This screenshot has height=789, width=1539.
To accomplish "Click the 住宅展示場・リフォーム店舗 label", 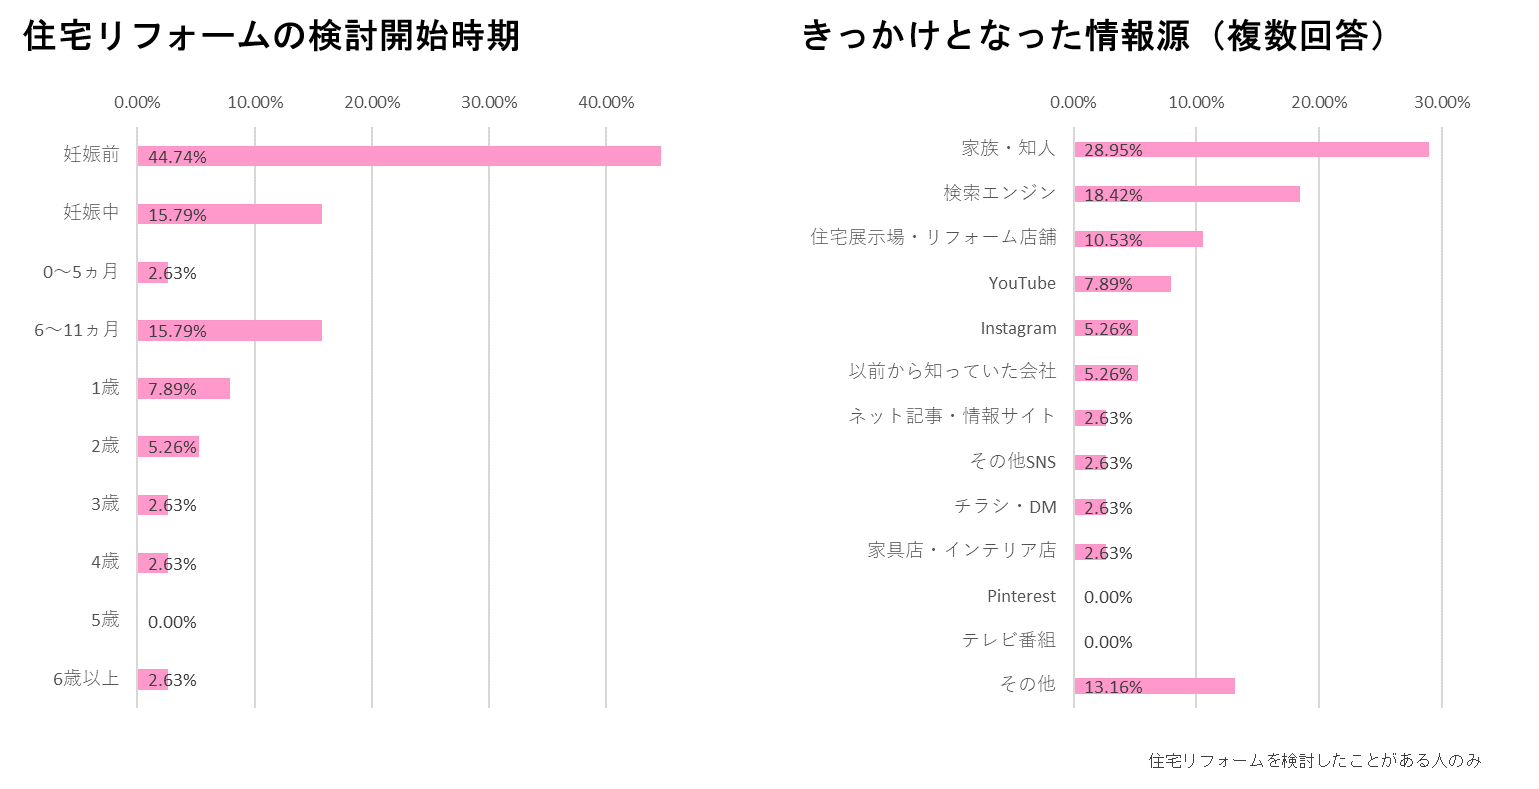I will click(933, 237).
